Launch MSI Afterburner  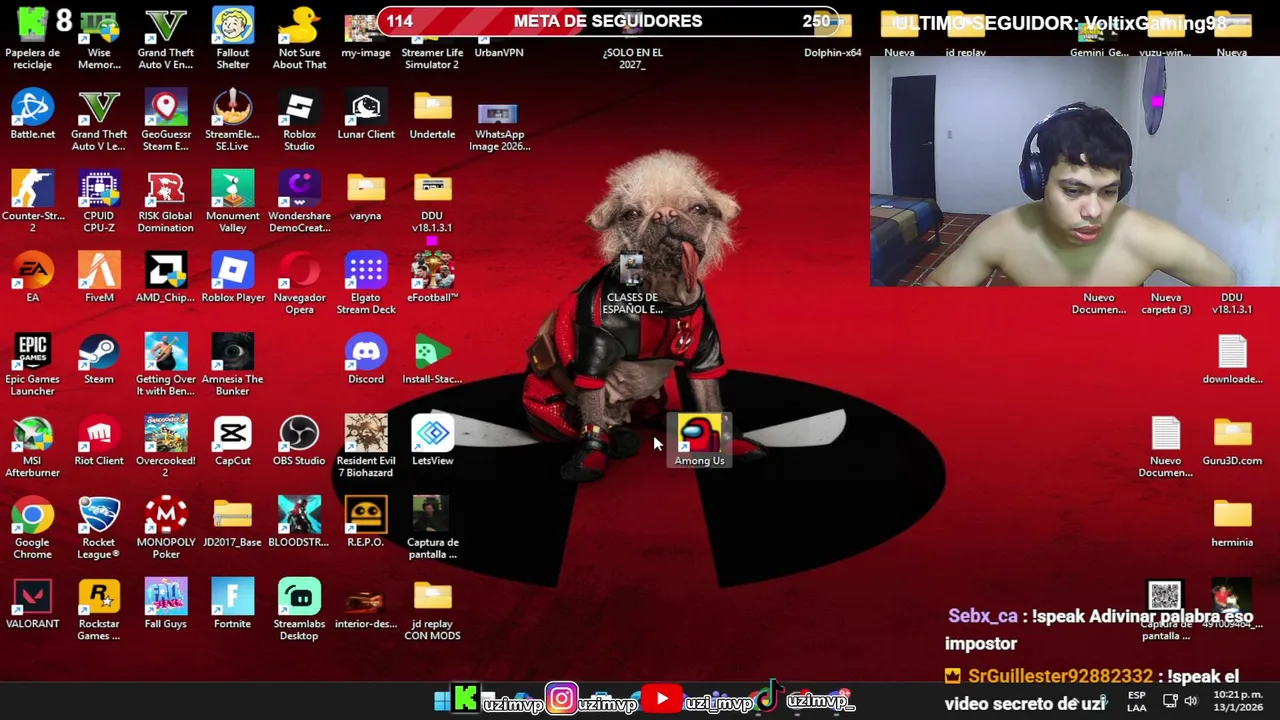33,447
